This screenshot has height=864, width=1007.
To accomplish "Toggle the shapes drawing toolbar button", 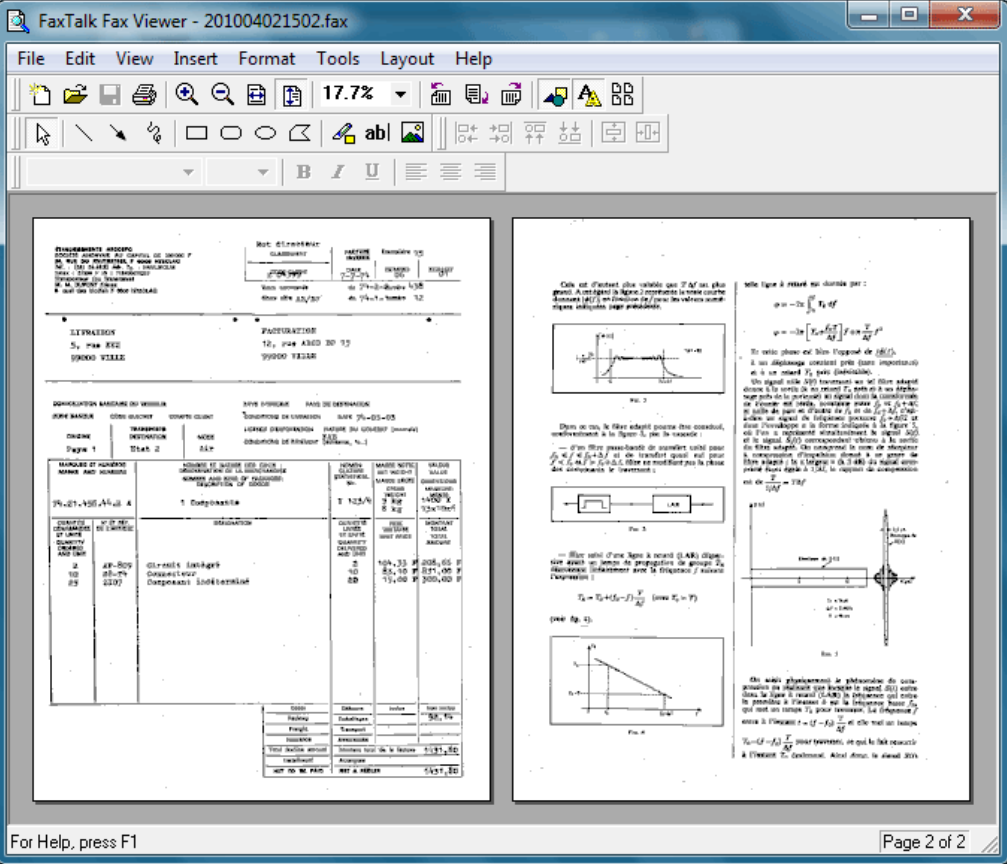I will point(555,94).
